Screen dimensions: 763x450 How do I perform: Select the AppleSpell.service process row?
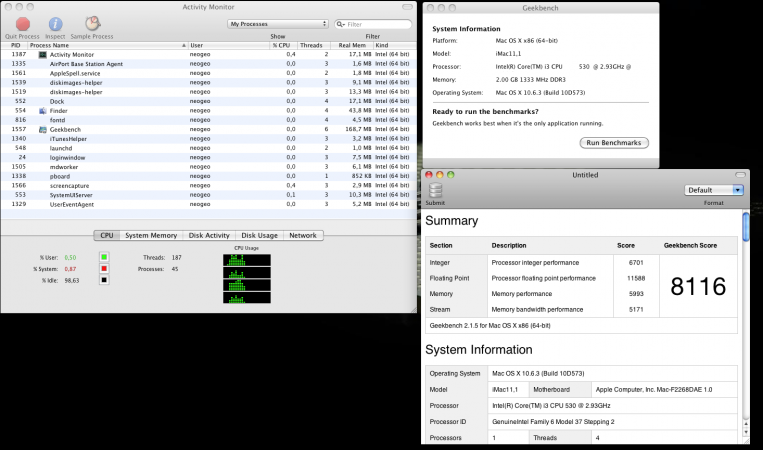pos(208,73)
